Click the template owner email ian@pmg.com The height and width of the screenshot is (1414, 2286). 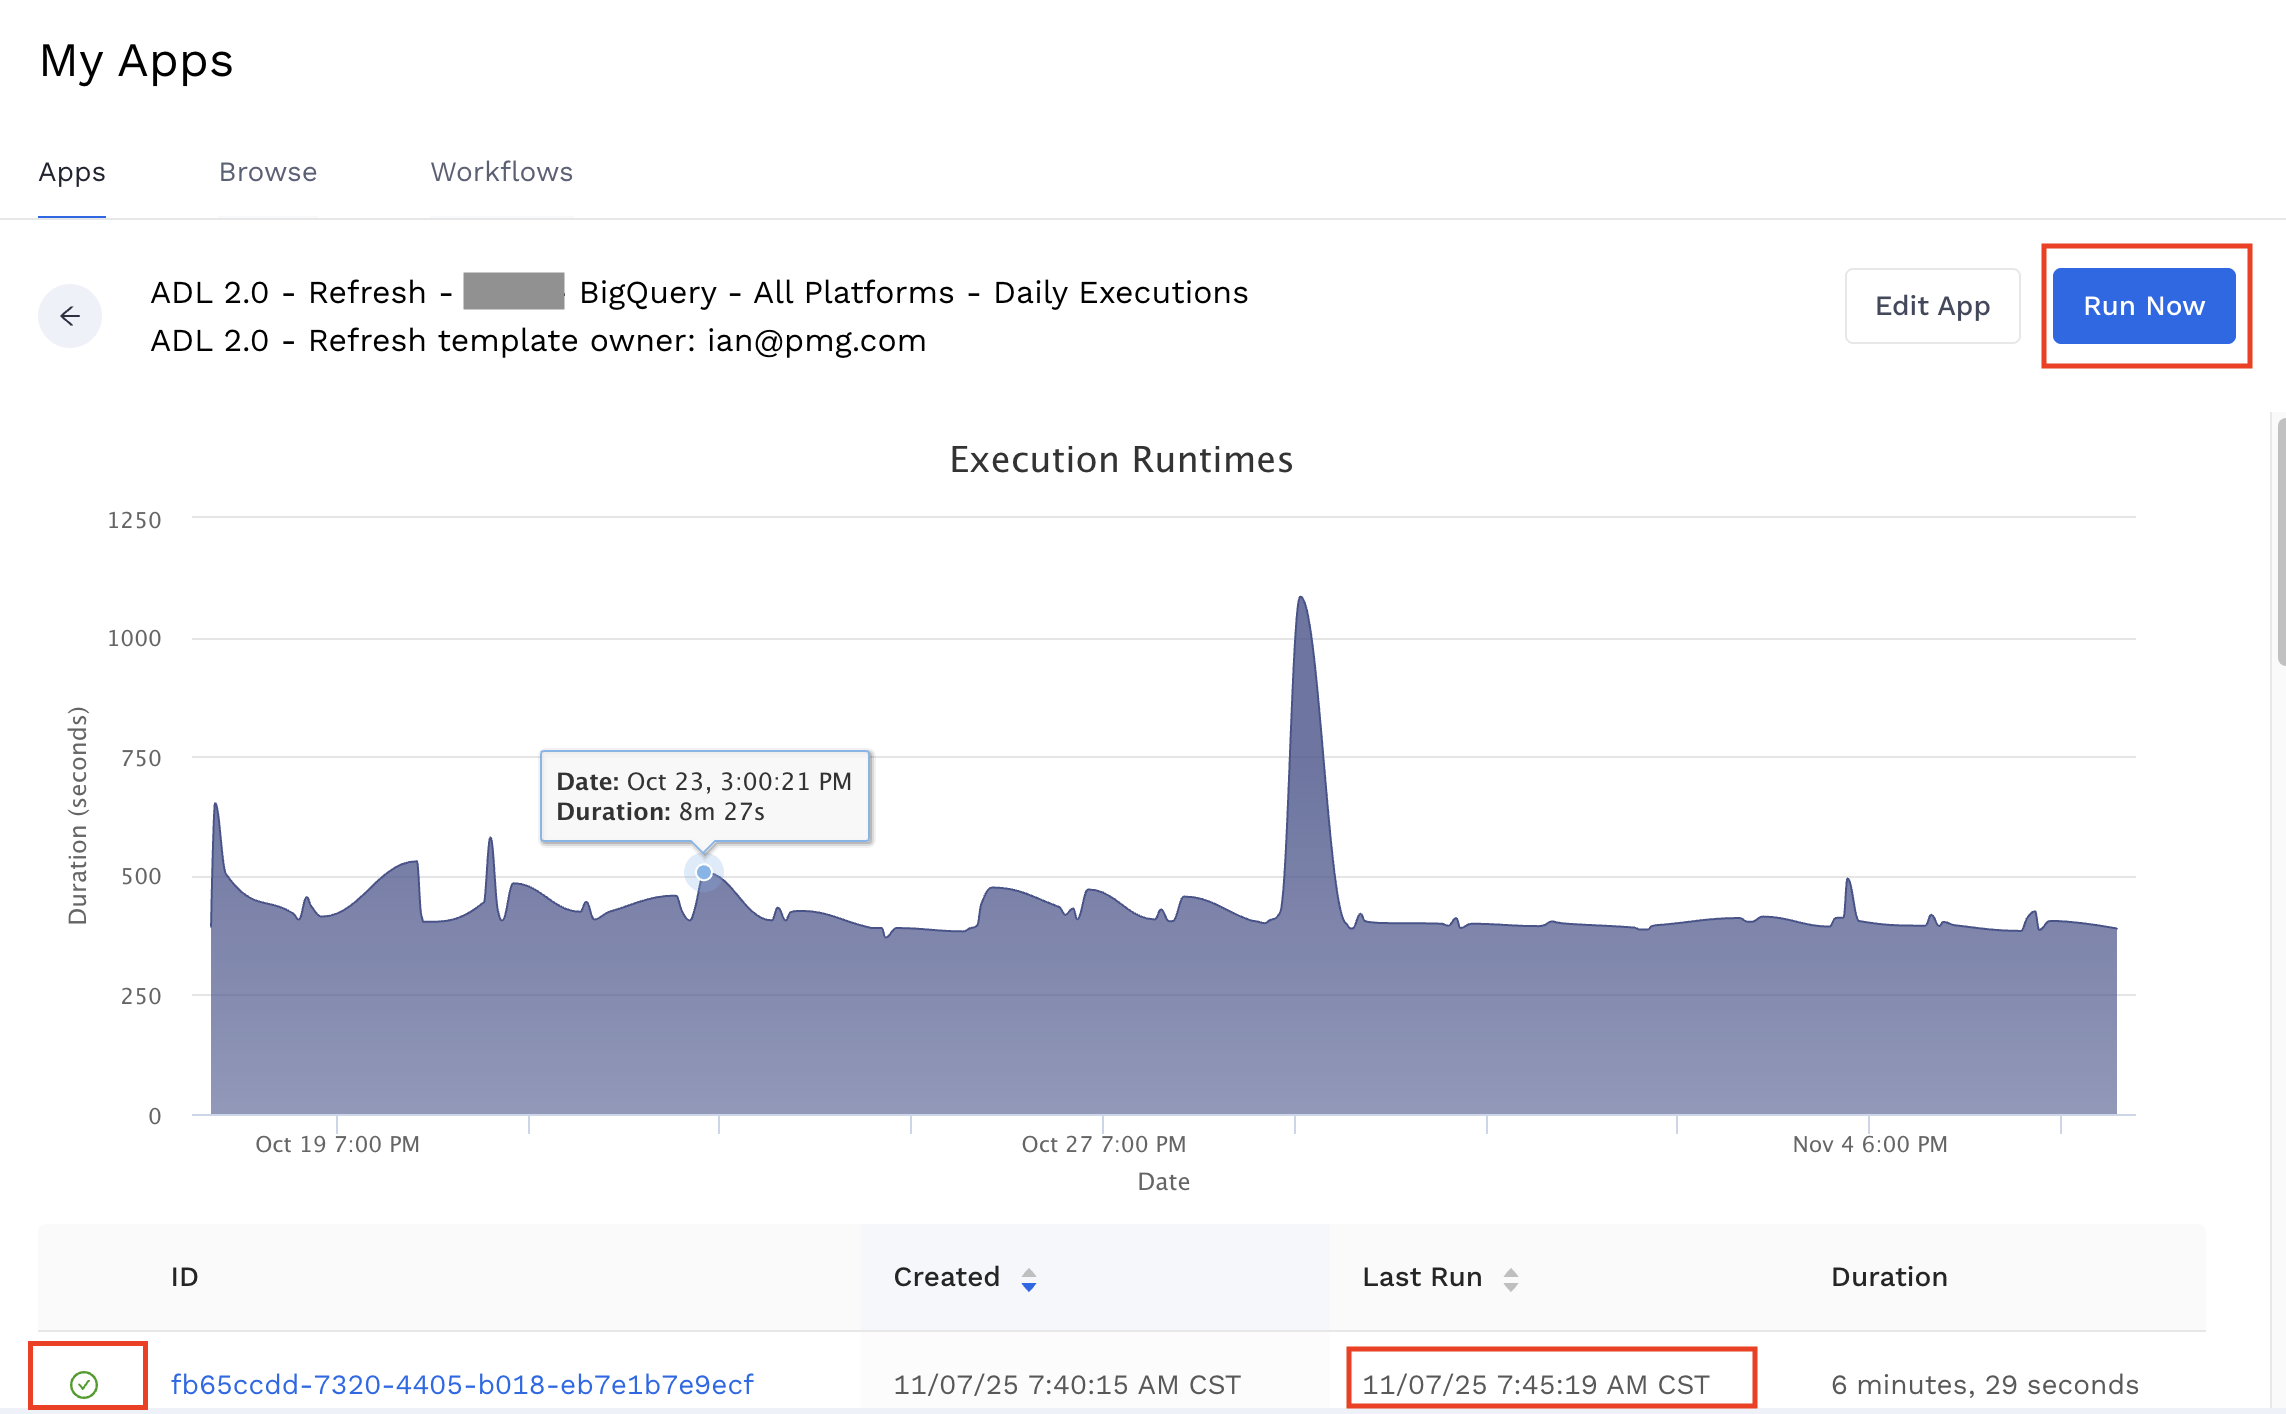click(816, 340)
